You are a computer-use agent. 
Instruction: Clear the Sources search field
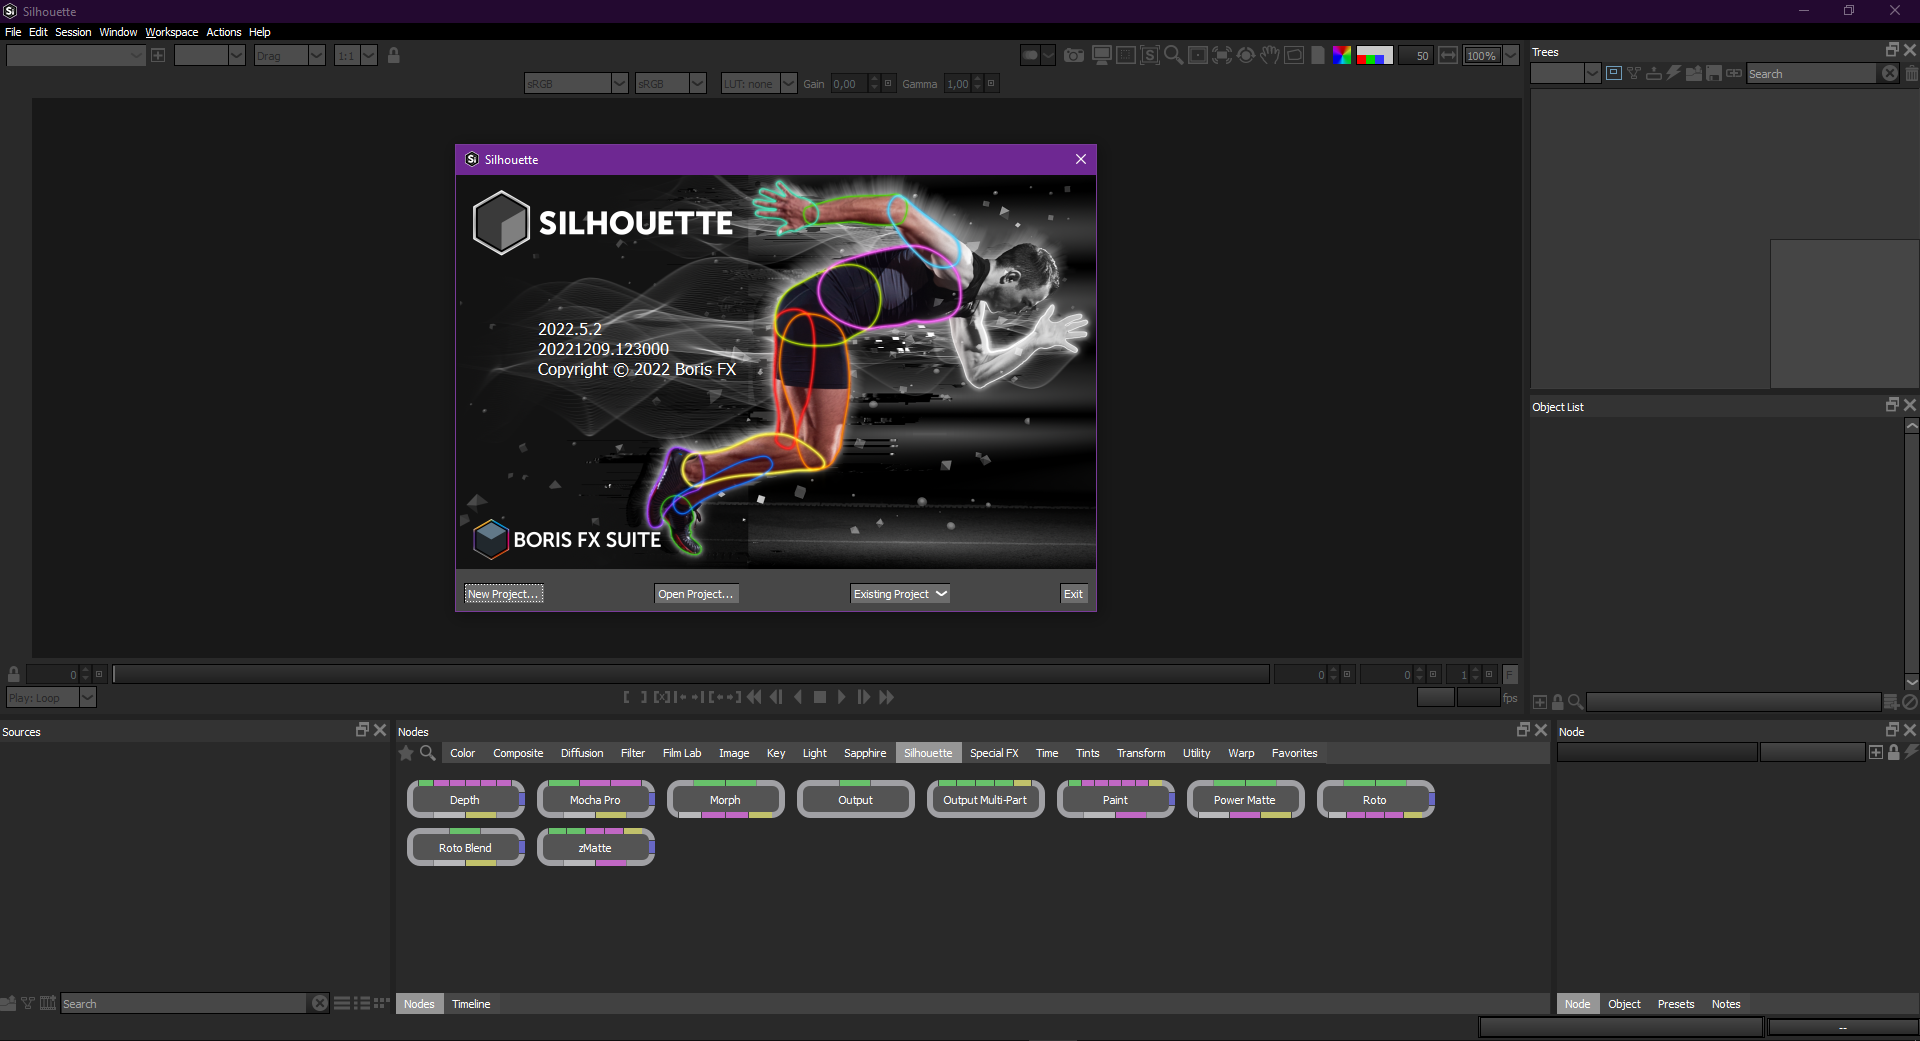point(320,1003)
